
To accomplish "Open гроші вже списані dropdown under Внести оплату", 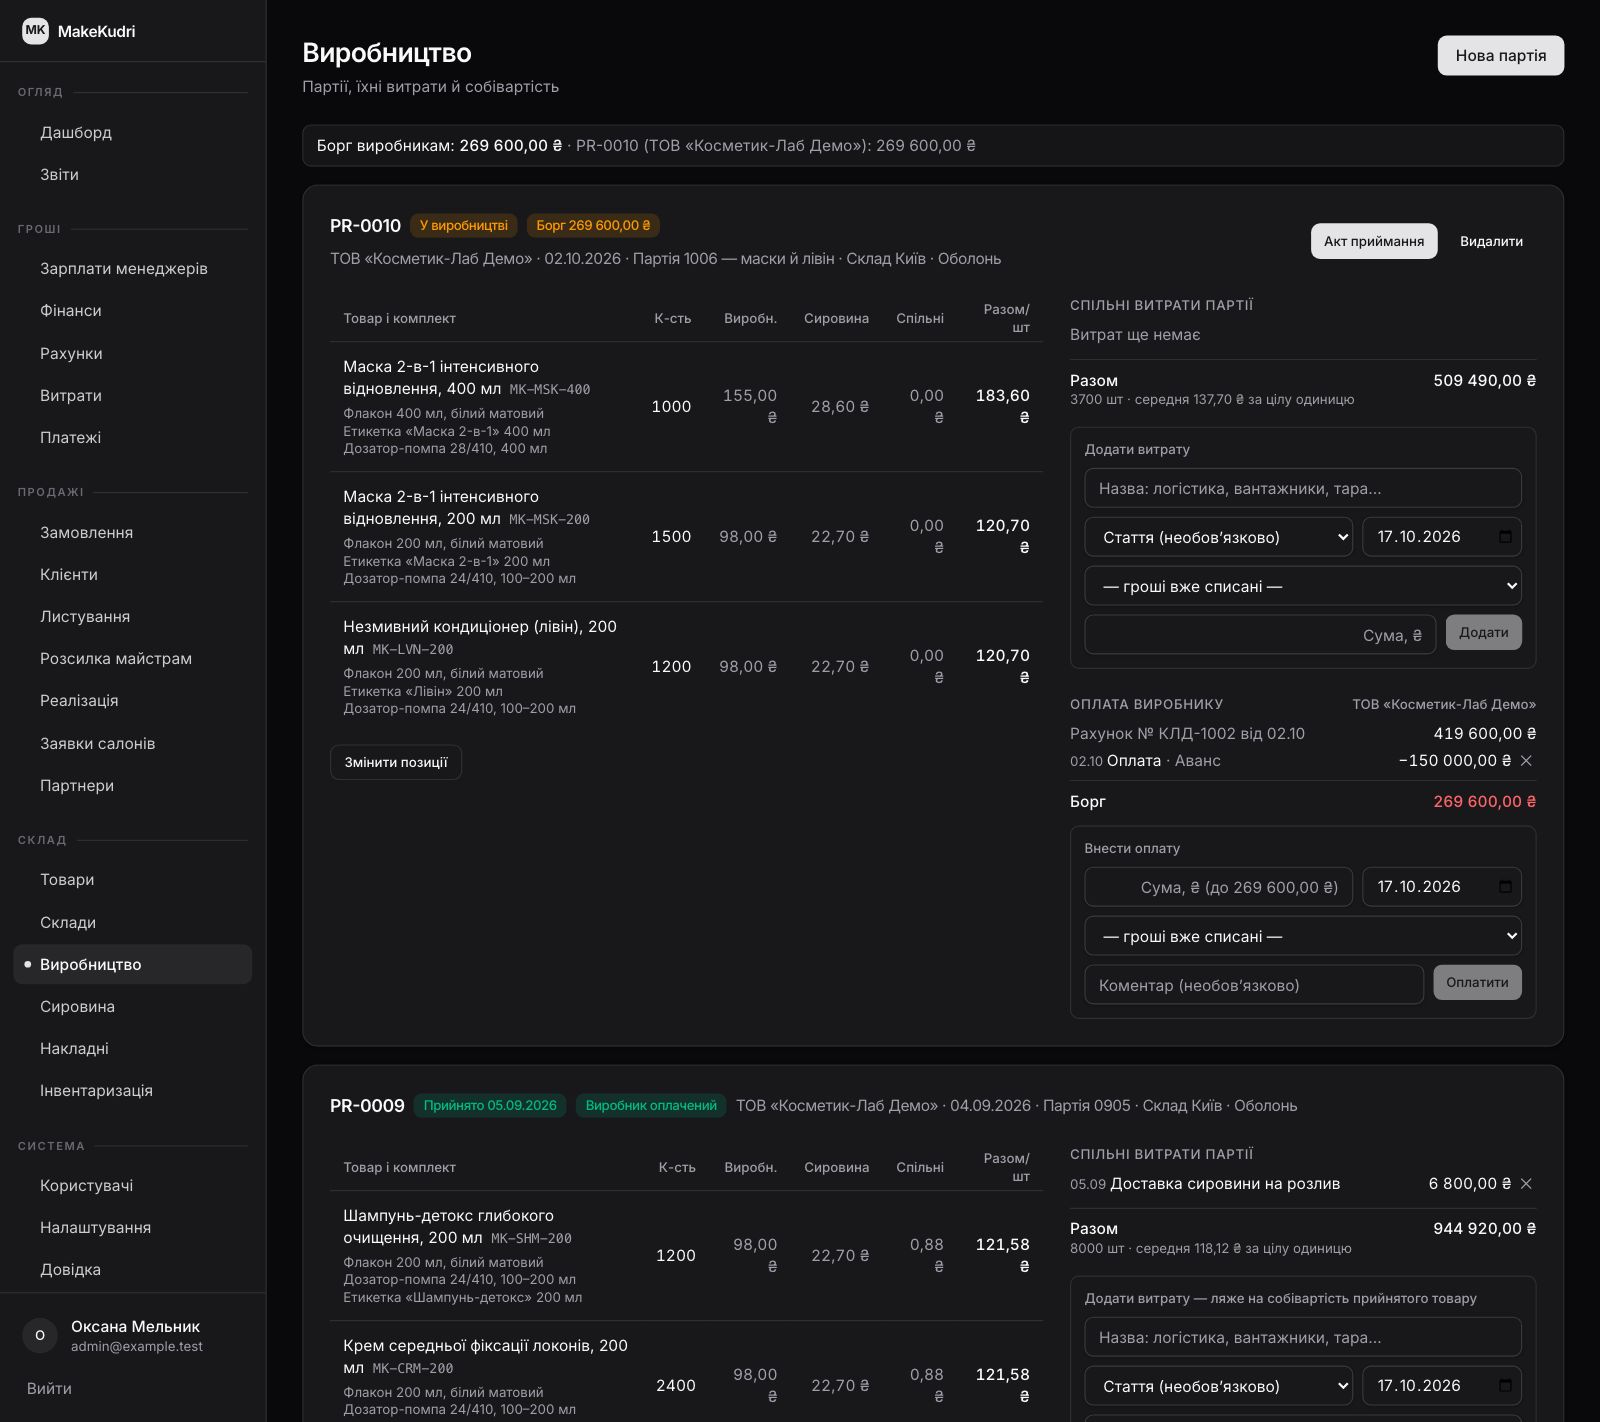I will point(1303,936).
